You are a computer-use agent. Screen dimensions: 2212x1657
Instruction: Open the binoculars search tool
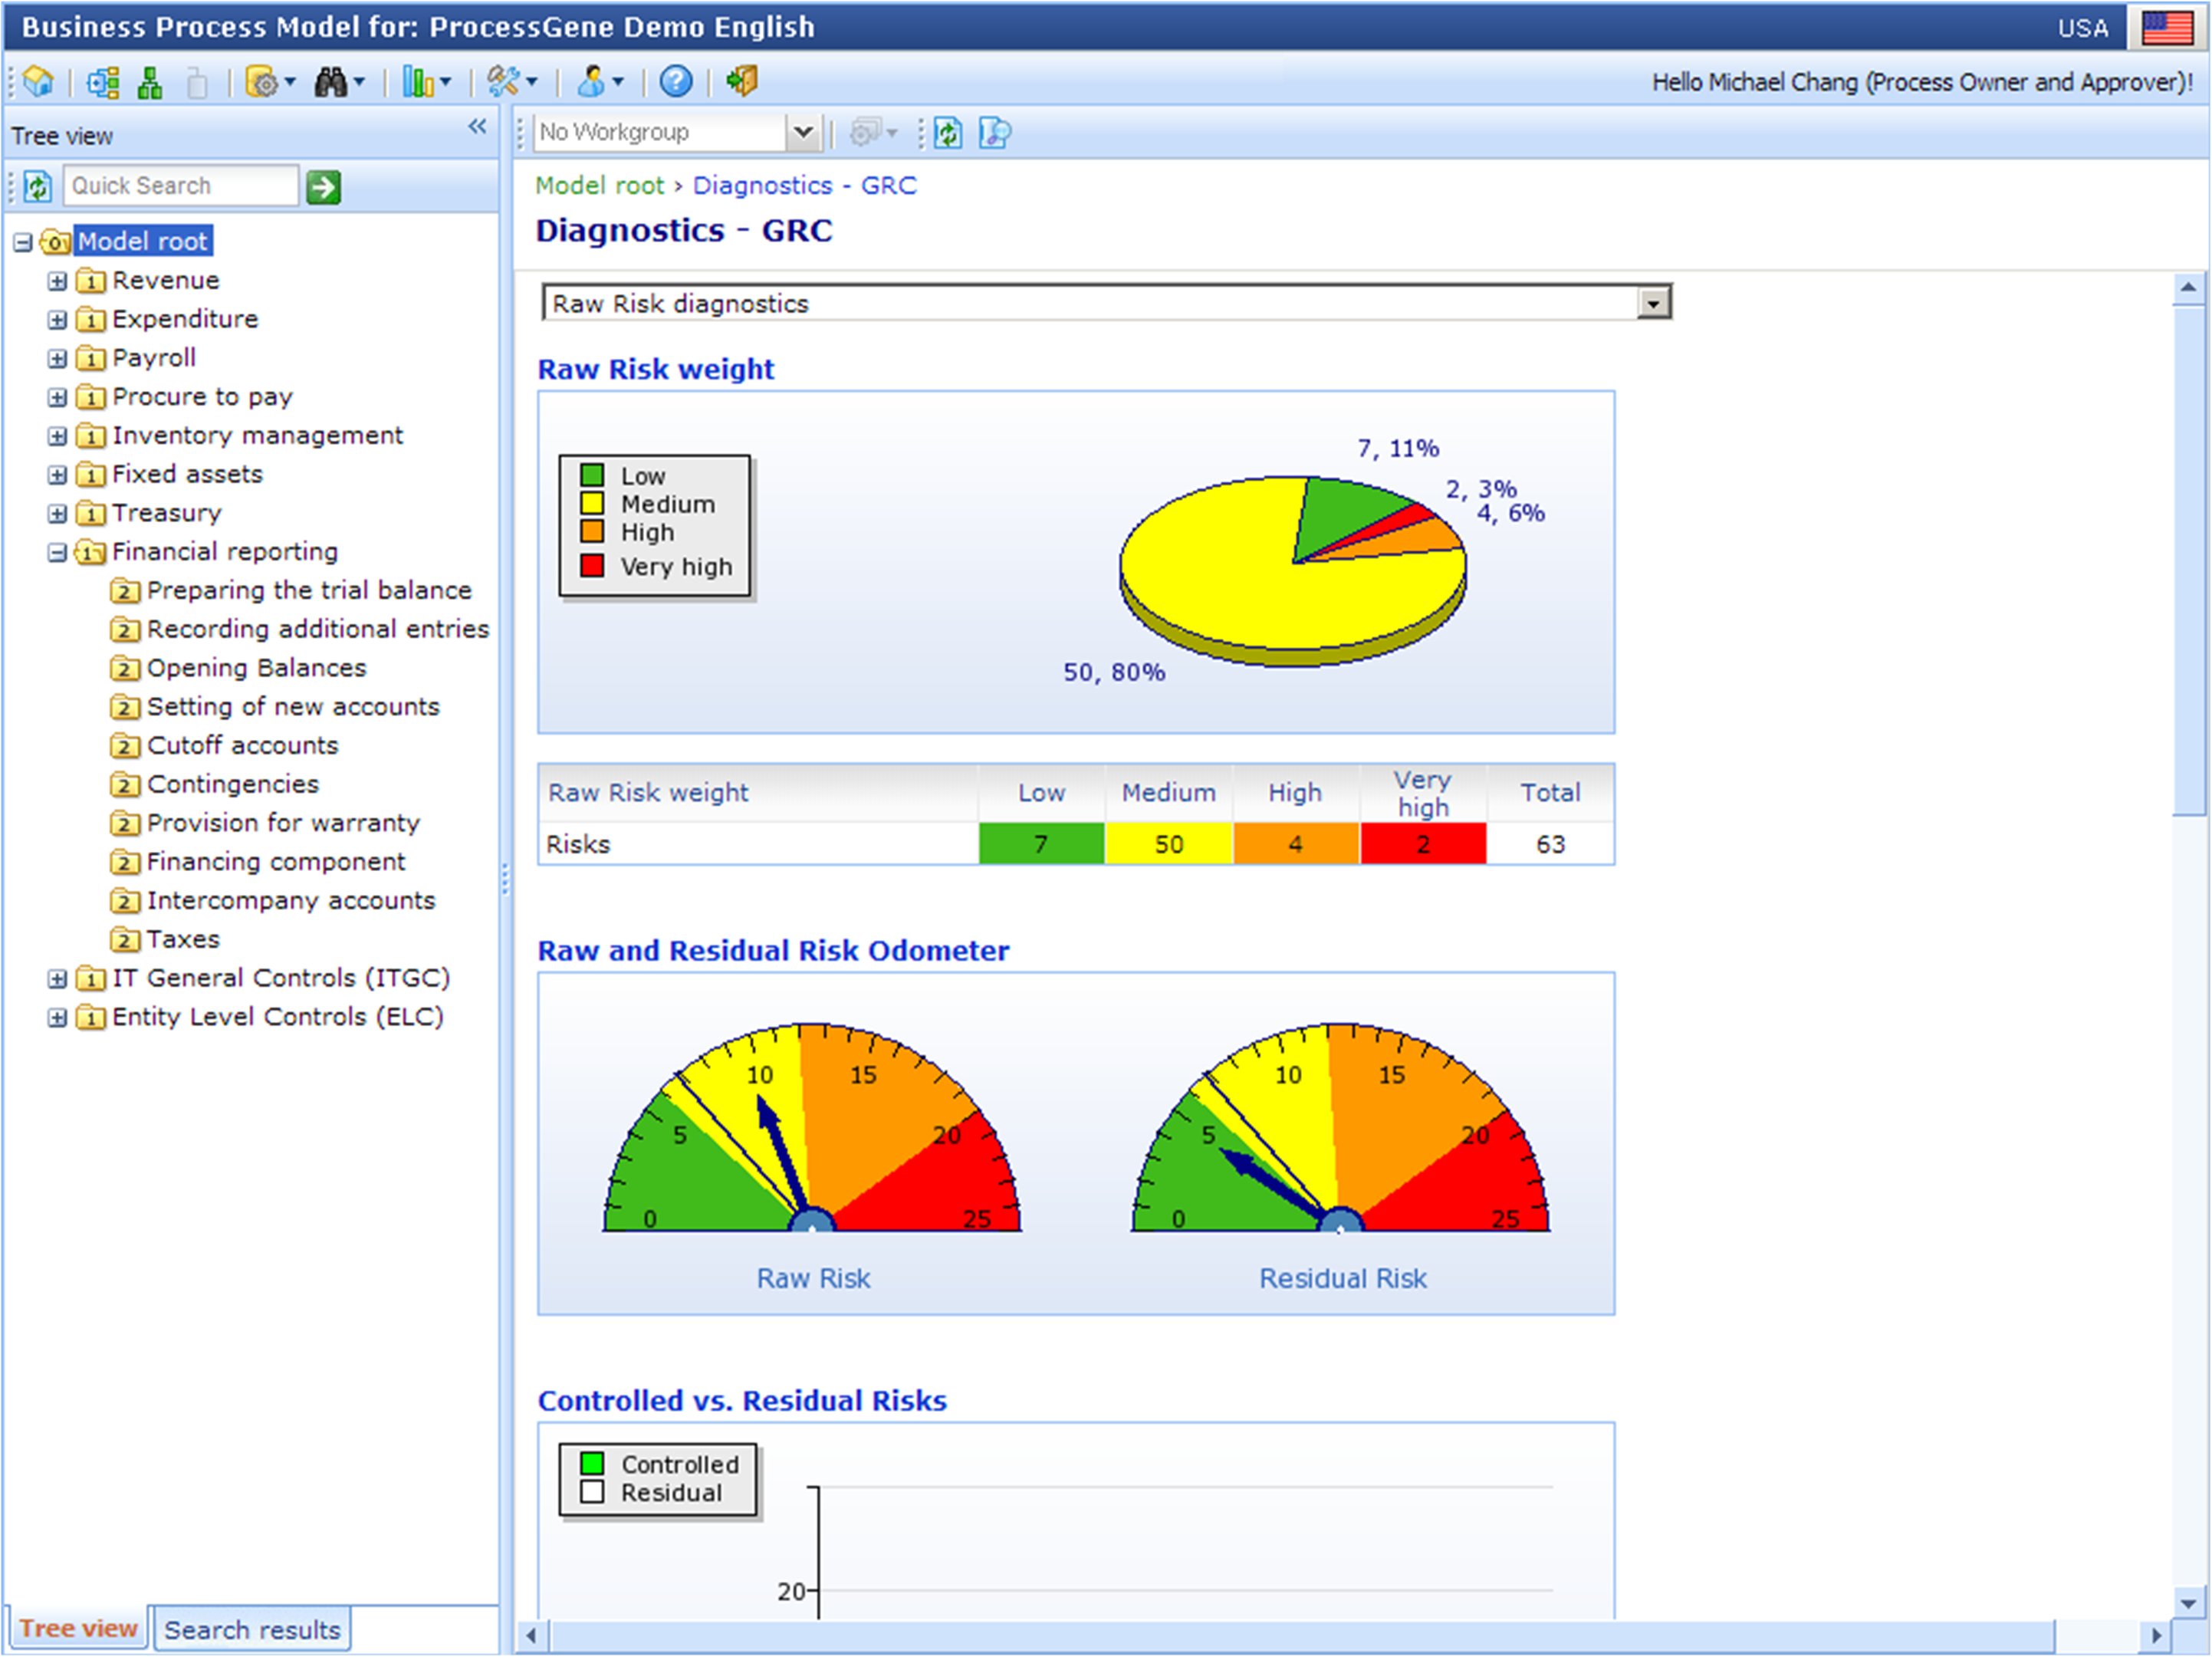[331, 81]
